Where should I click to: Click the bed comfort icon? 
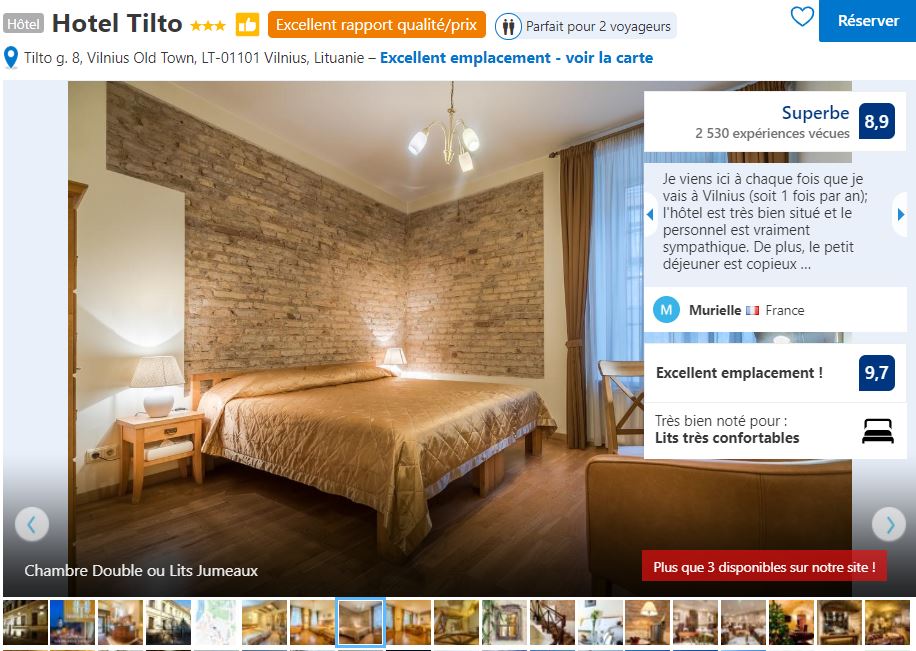click(877, 431)
